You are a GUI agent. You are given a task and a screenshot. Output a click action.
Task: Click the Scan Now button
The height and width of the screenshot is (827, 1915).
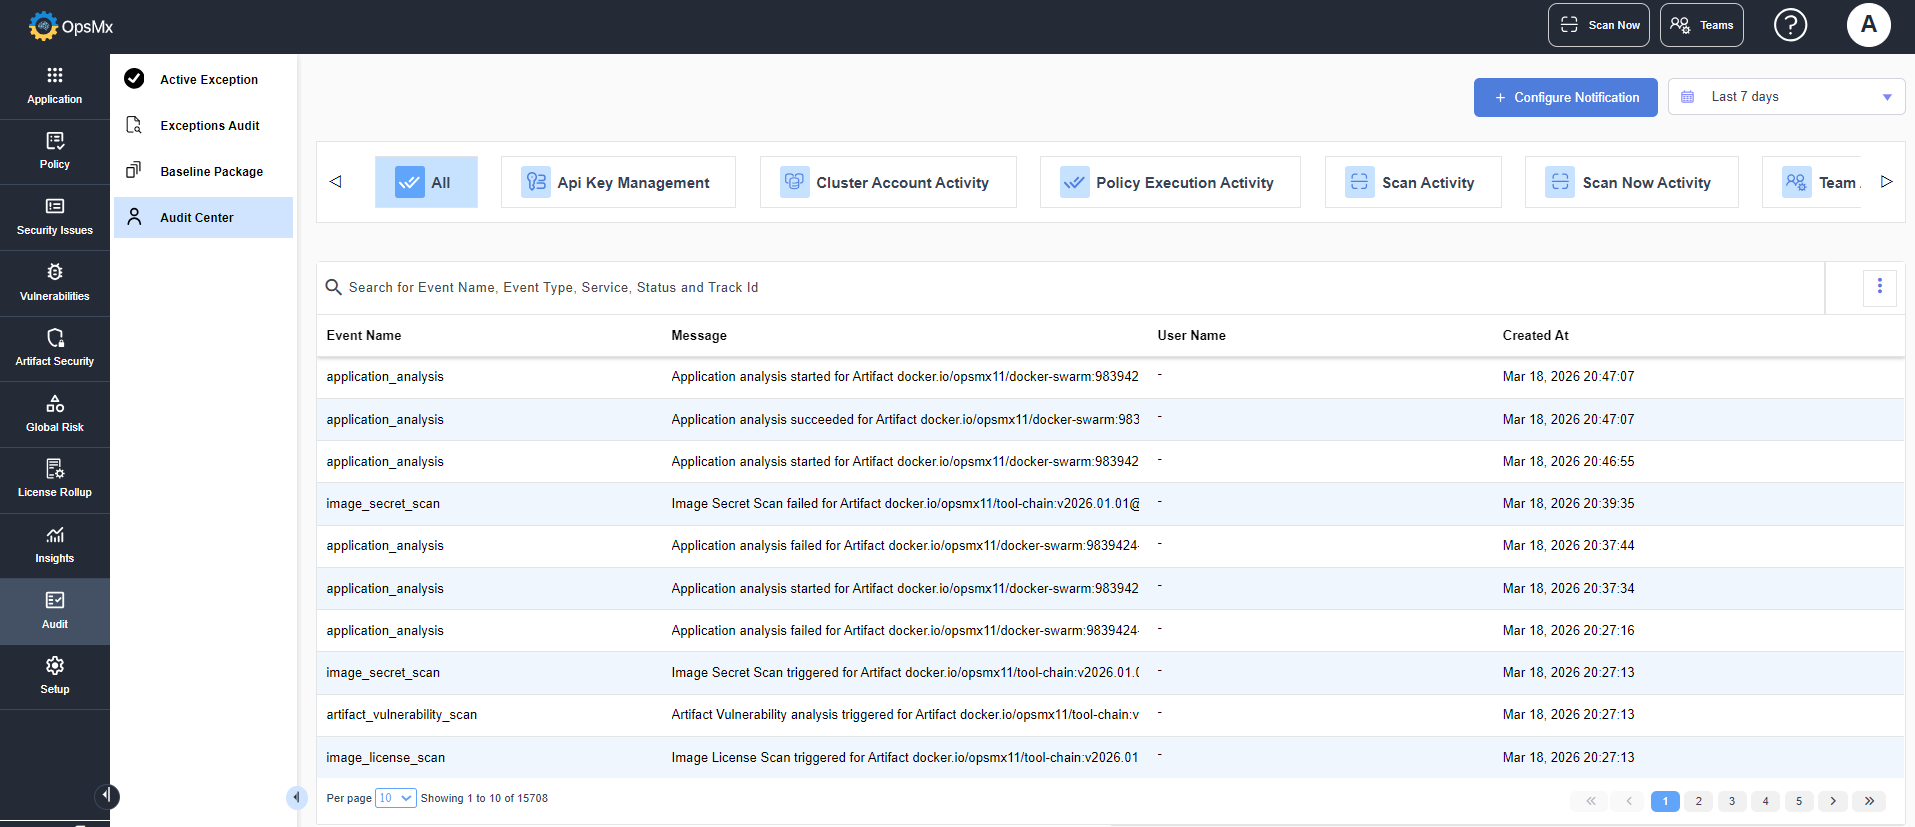coord(1599,25)
